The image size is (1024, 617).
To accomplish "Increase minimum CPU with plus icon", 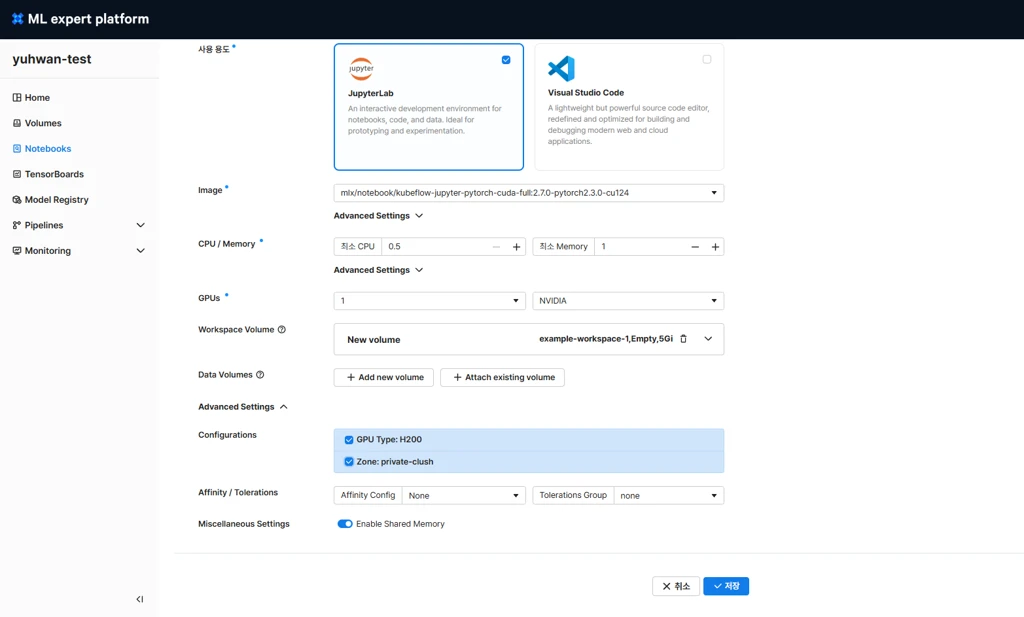I will coord(517,247).
